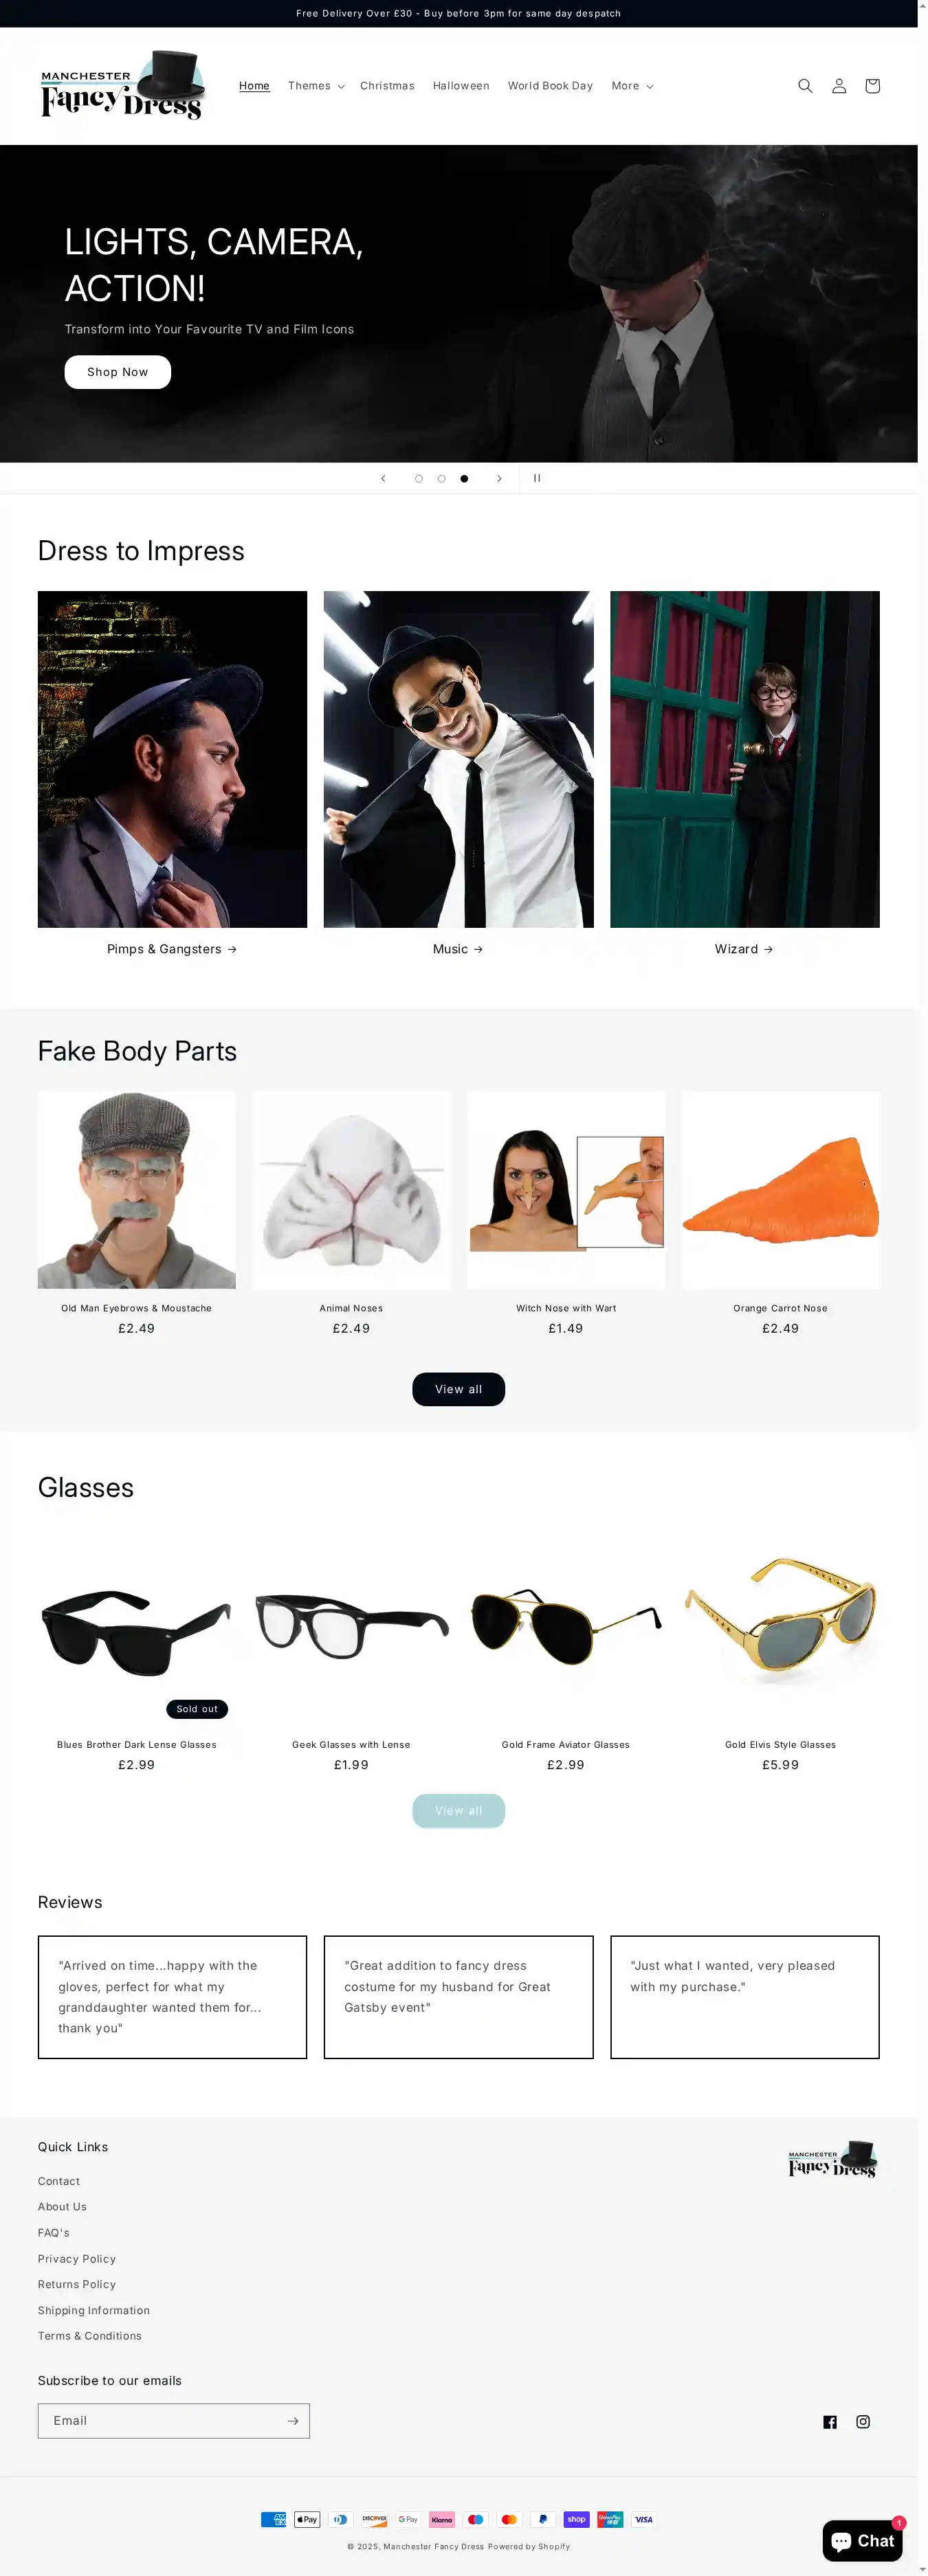This screenshot has height=2576, width=928.
Task: Open the Returns Policy link
Action: (x=77, y=2284)
